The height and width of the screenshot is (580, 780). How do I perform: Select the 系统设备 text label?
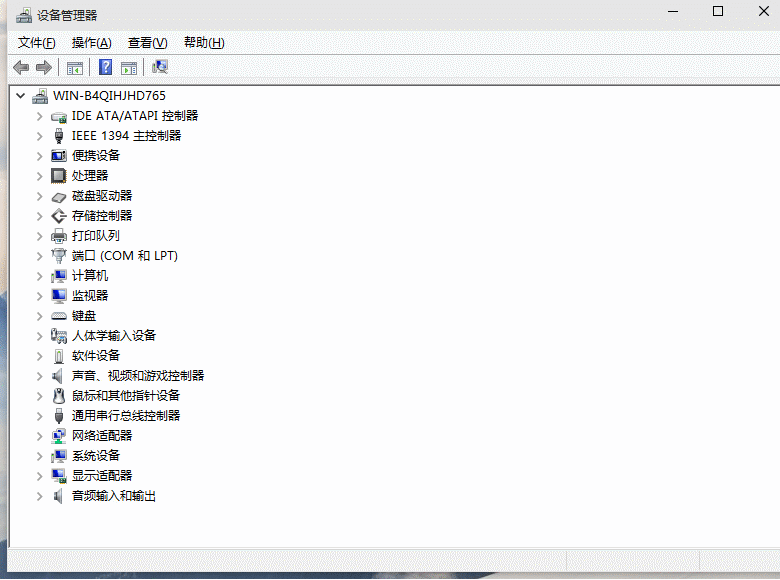click(96, 456)
